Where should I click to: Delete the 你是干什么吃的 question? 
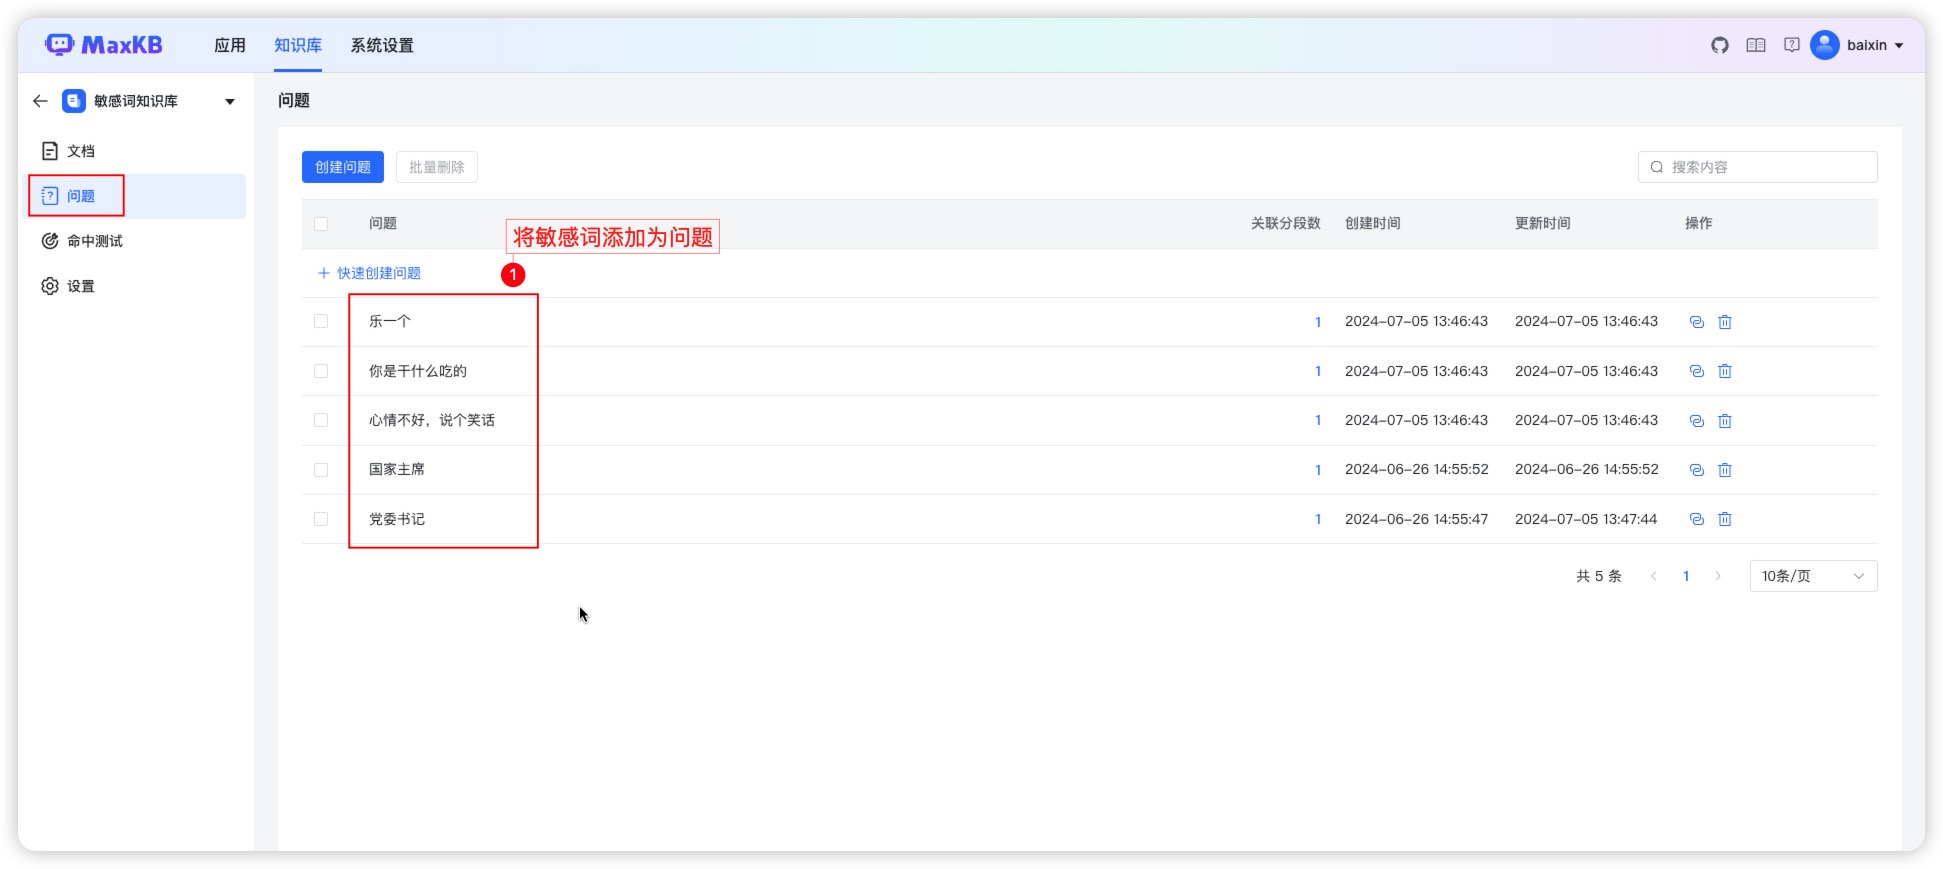pyautogui.click(x=1725, y=371)
